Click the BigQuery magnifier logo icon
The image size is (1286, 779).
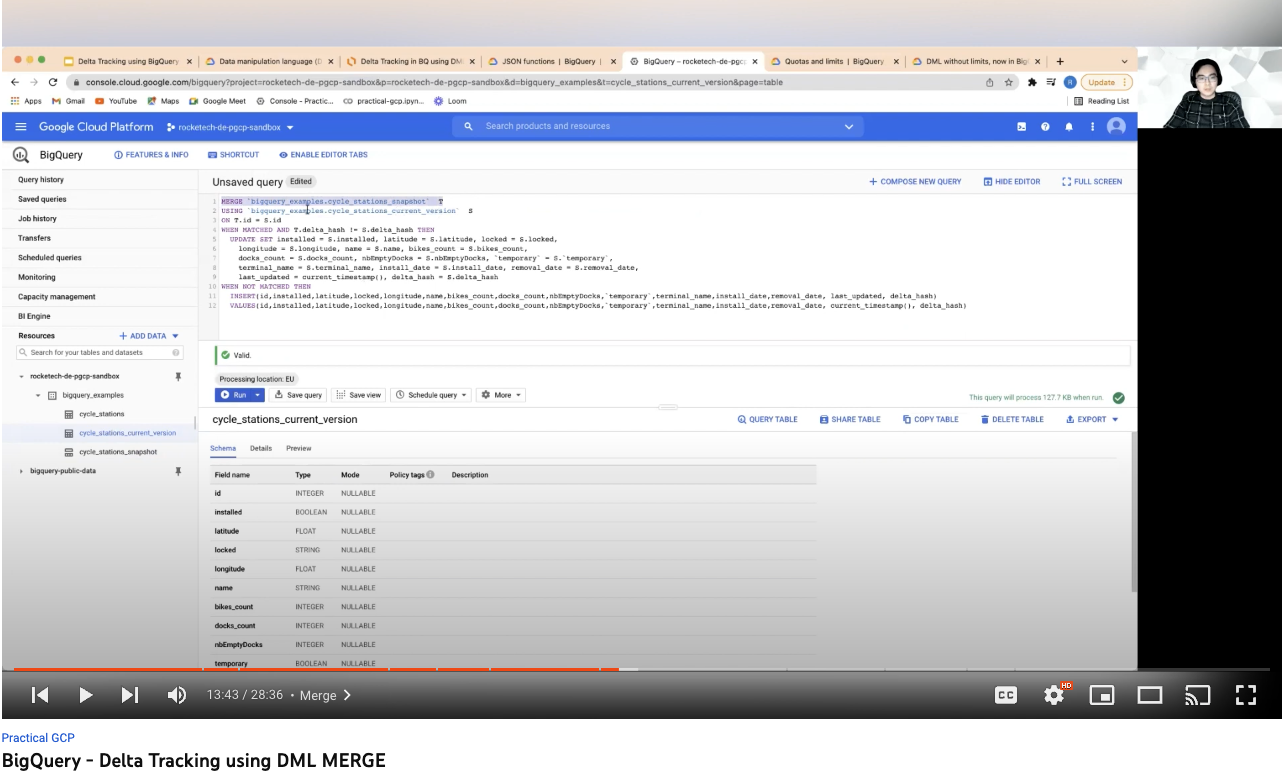coord(21,155)
